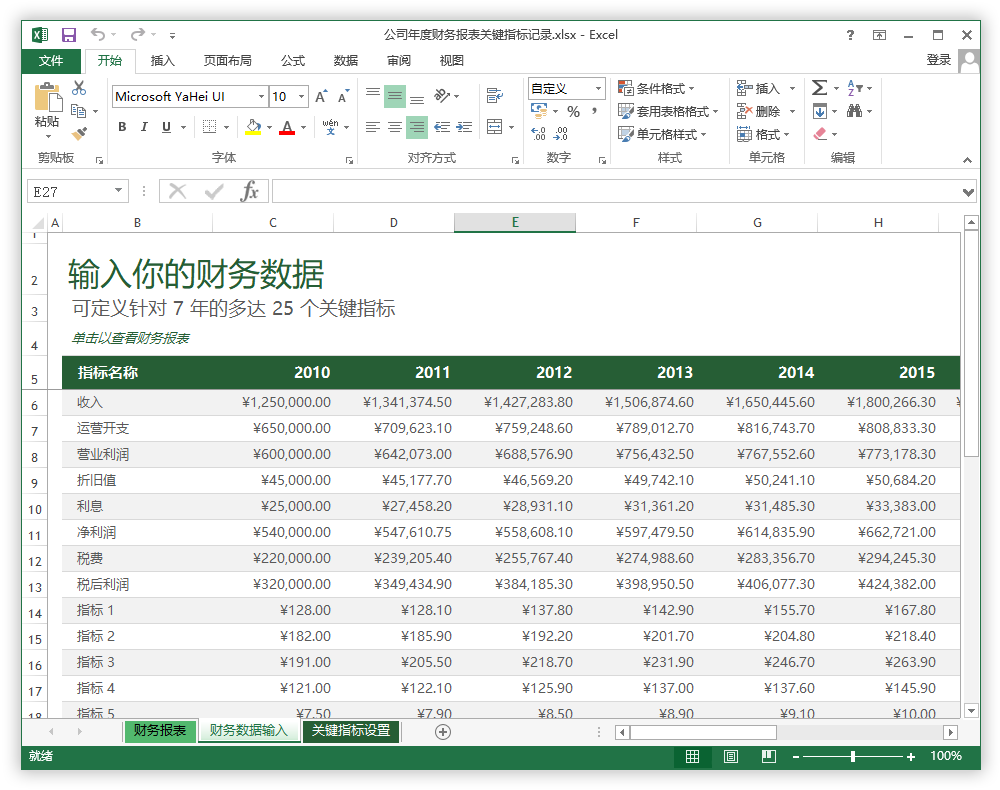1000x790 pixels.
Task: Switch to Page Break Preview
Action: (x=768, y=756)
